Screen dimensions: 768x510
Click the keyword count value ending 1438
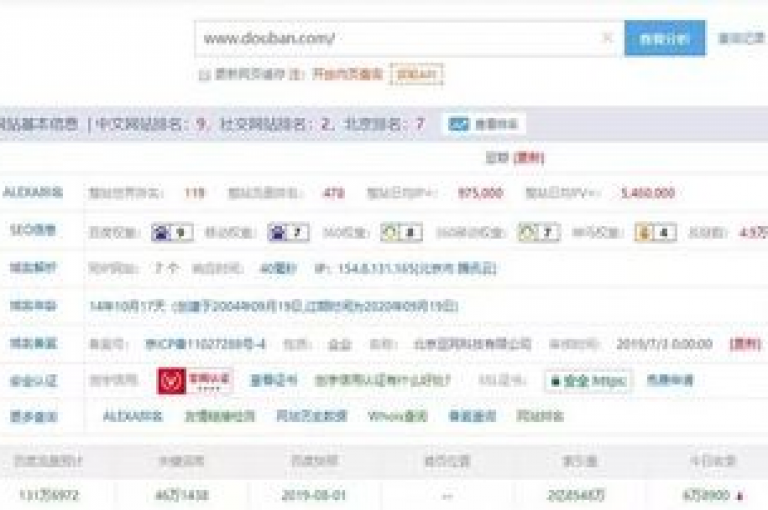click(x=182, y=496)
